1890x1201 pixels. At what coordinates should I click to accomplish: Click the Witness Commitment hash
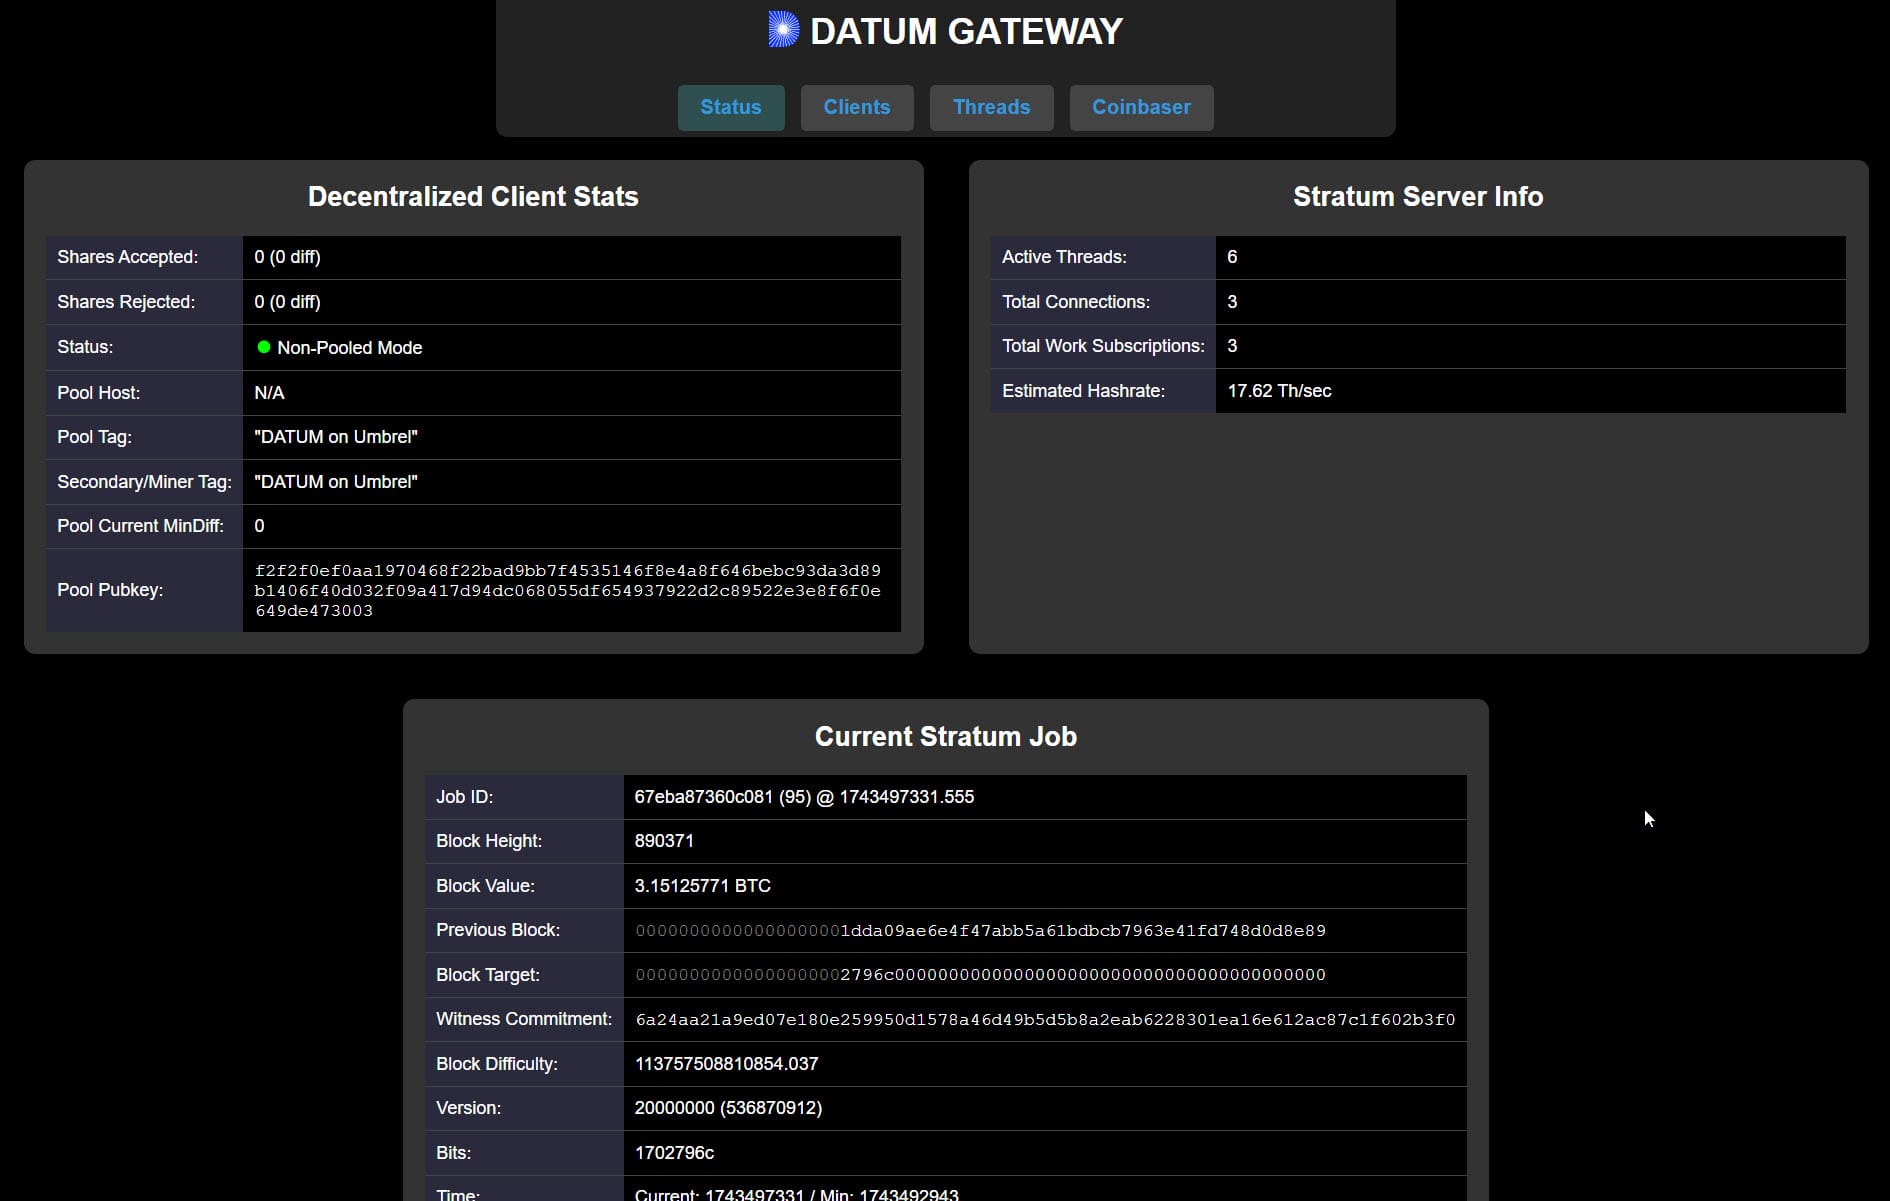coord(1044,1020)
